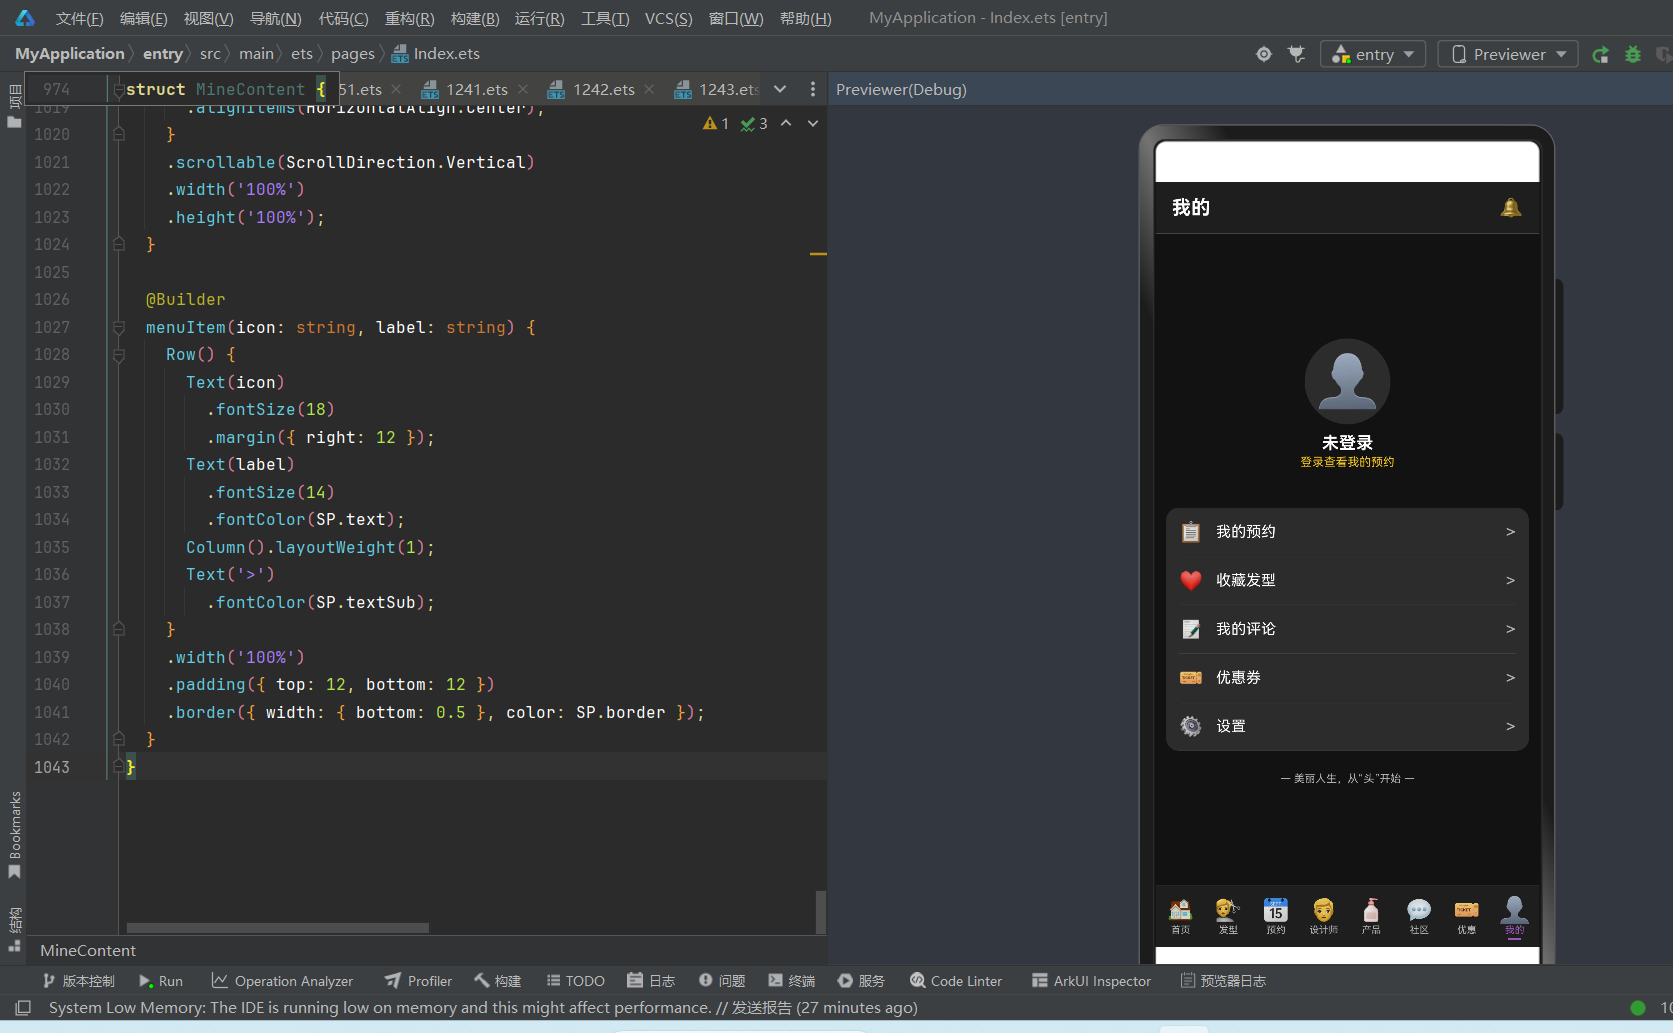Viewport: 1673px width, 1033px height.
Task: Click the locate target icon in toolbar
Action: tap(1264, 54)
